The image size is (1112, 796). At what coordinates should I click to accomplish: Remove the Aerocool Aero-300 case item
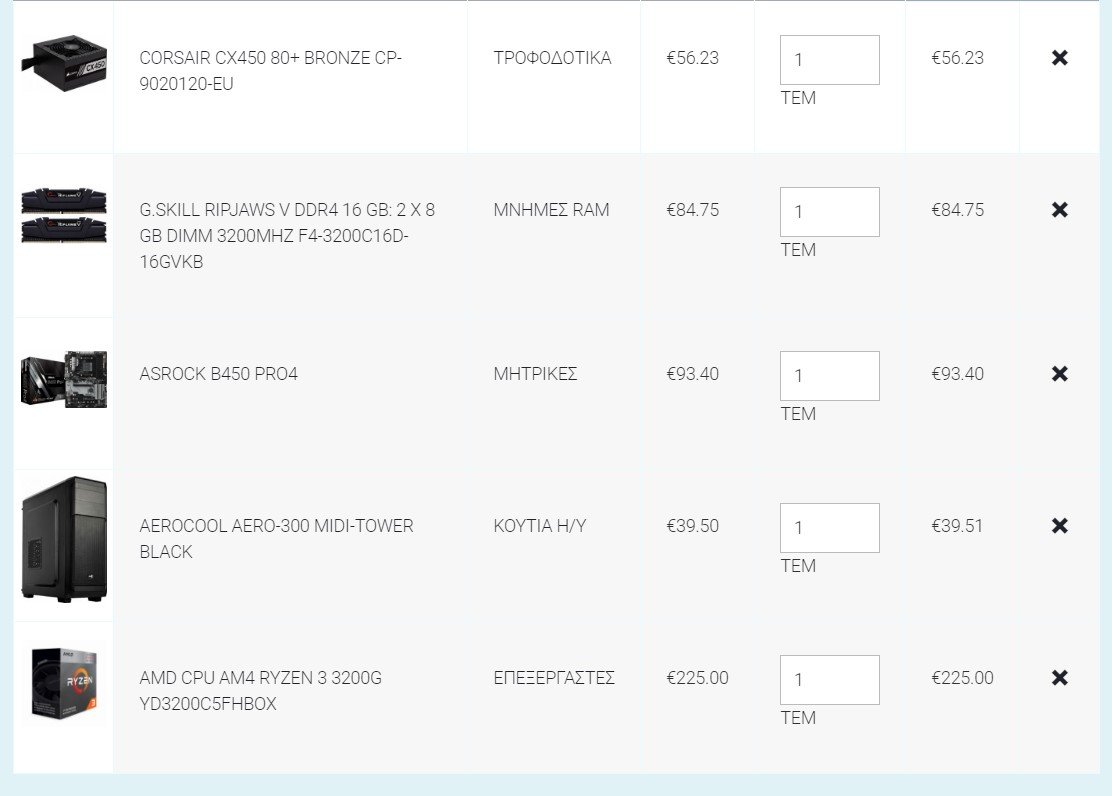coord(1060,526)
